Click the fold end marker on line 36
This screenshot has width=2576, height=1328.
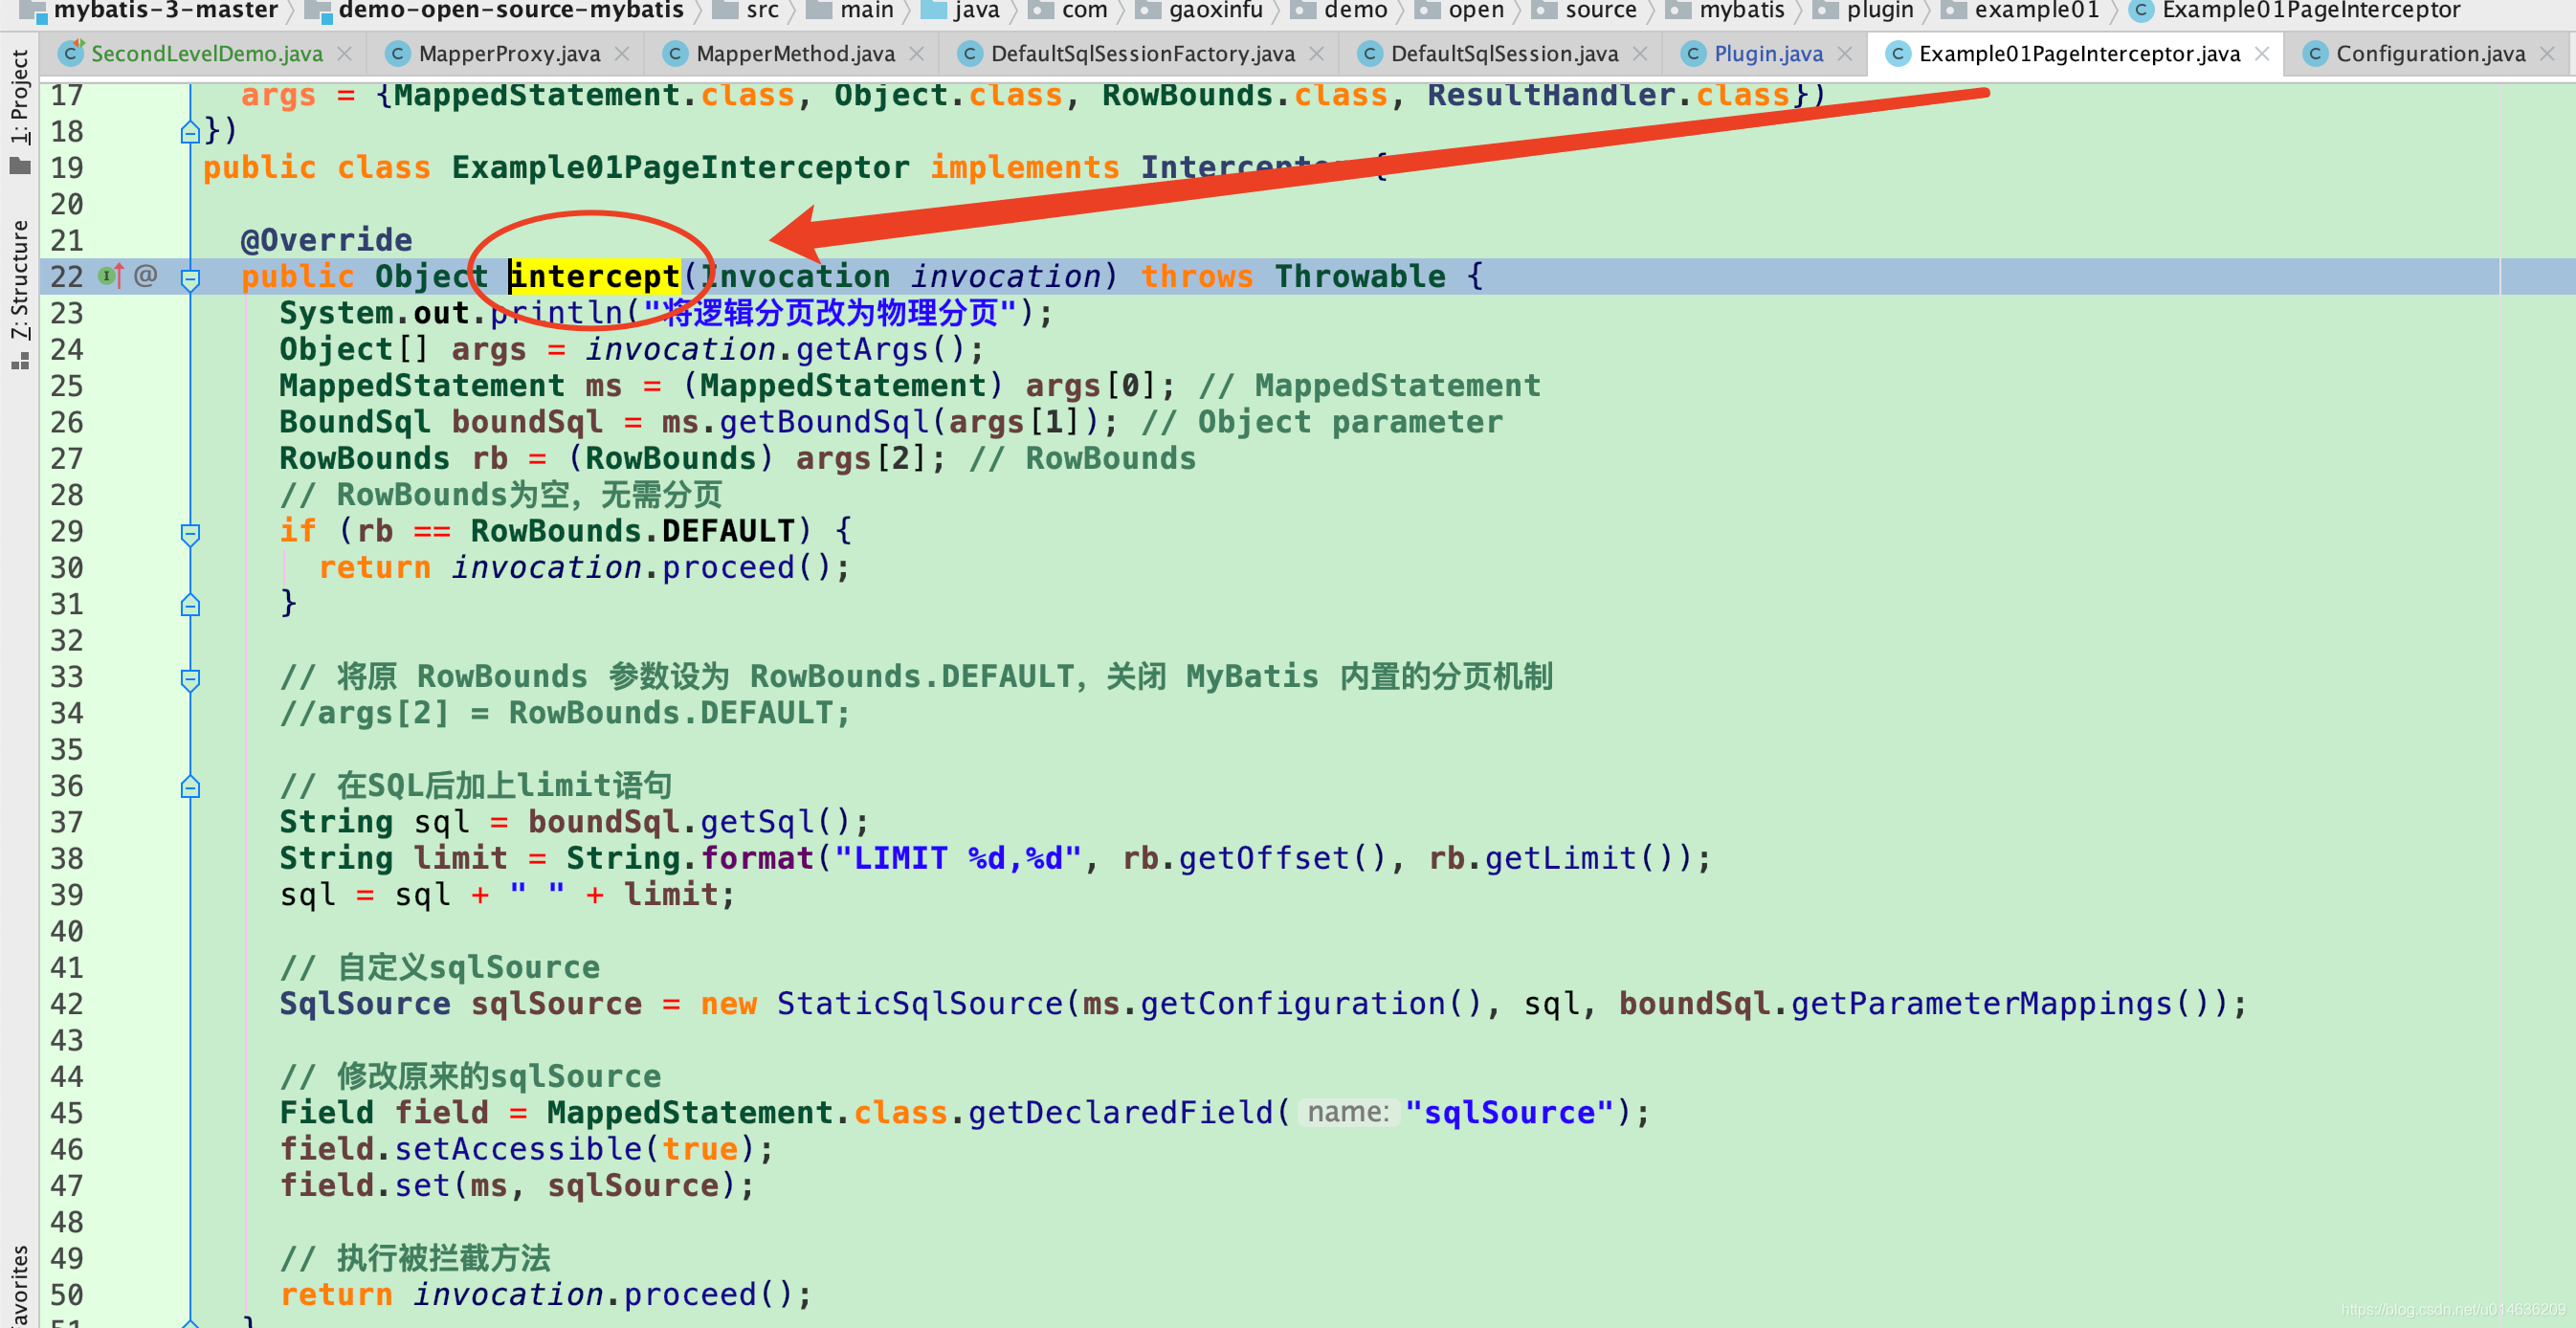coord(190,786)
